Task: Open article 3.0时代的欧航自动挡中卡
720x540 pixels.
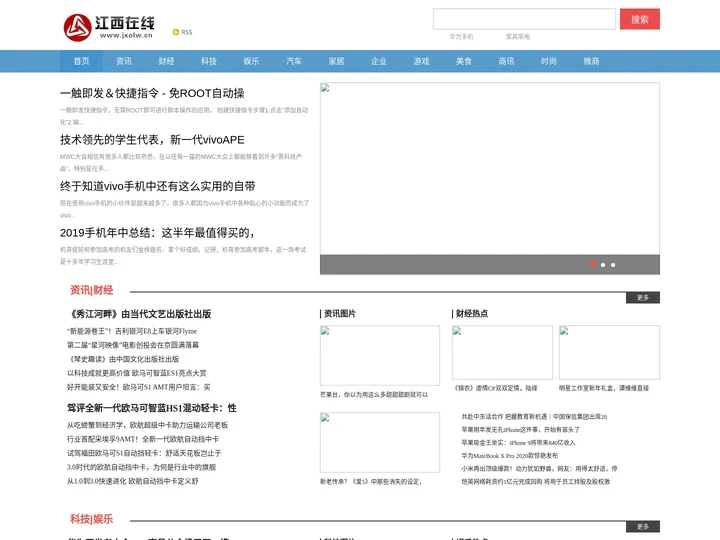Action: [x=141, y=467]
